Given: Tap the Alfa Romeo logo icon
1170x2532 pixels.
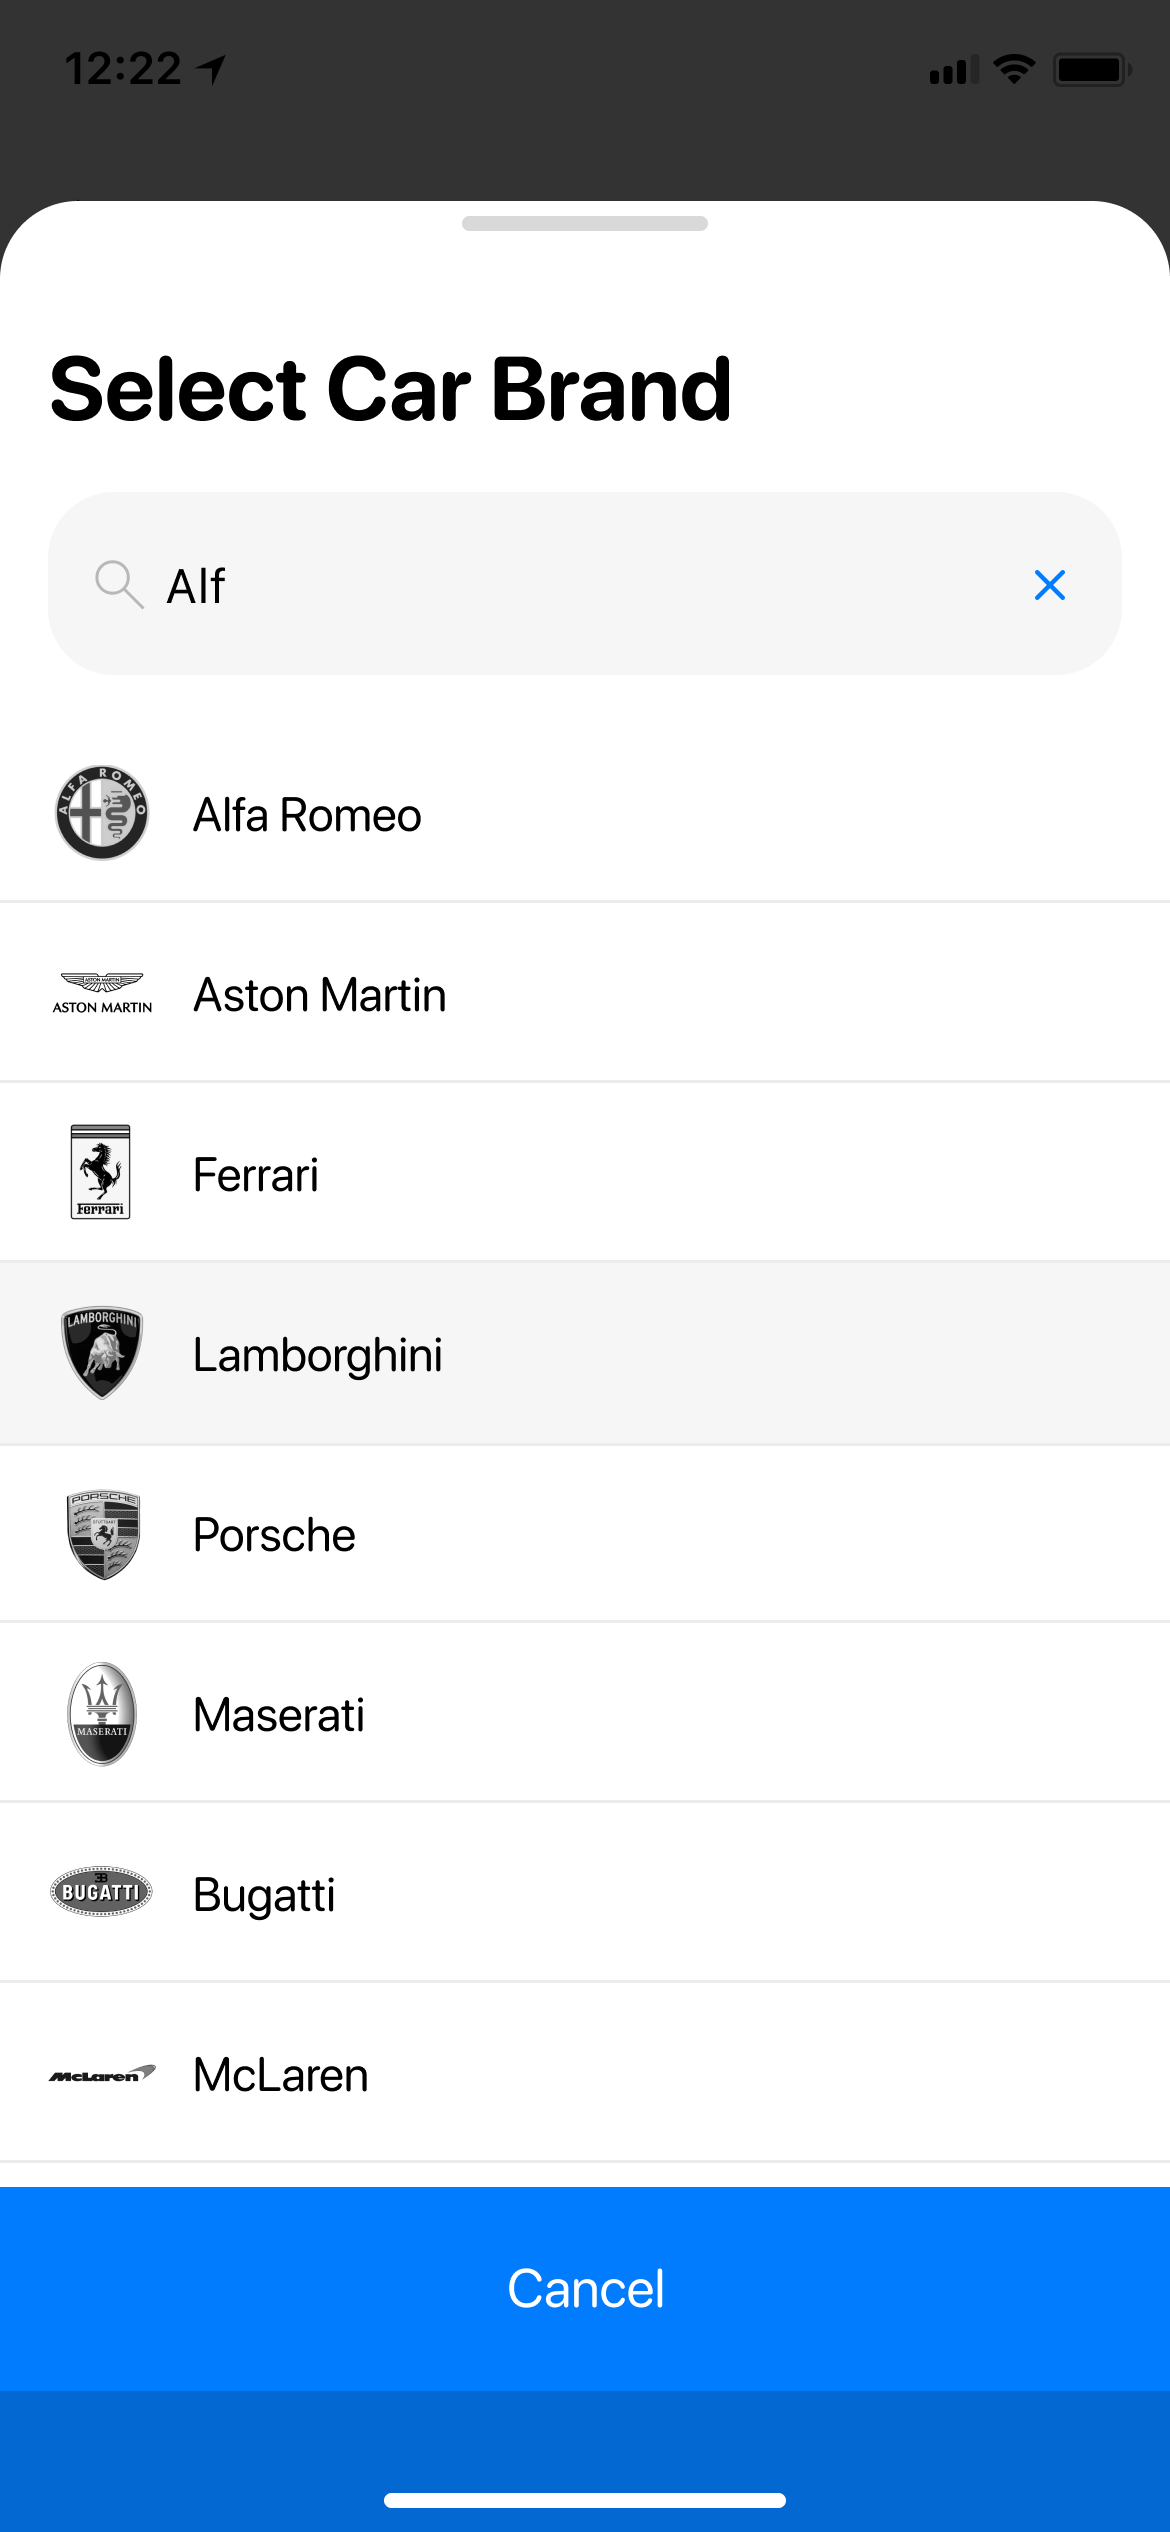Looking at the screenshot, I should coord(102,814).
